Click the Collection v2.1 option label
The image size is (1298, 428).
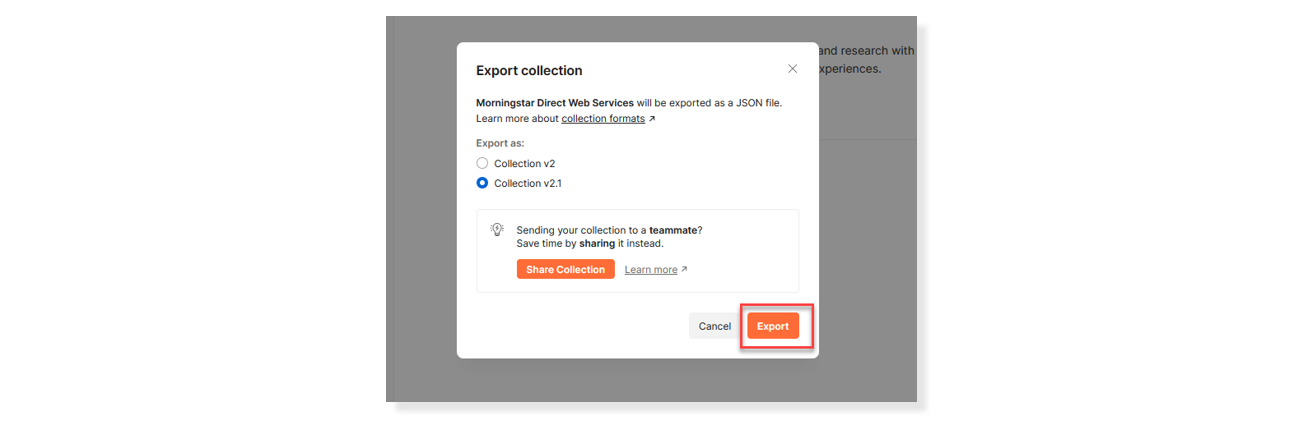point(528,183)
